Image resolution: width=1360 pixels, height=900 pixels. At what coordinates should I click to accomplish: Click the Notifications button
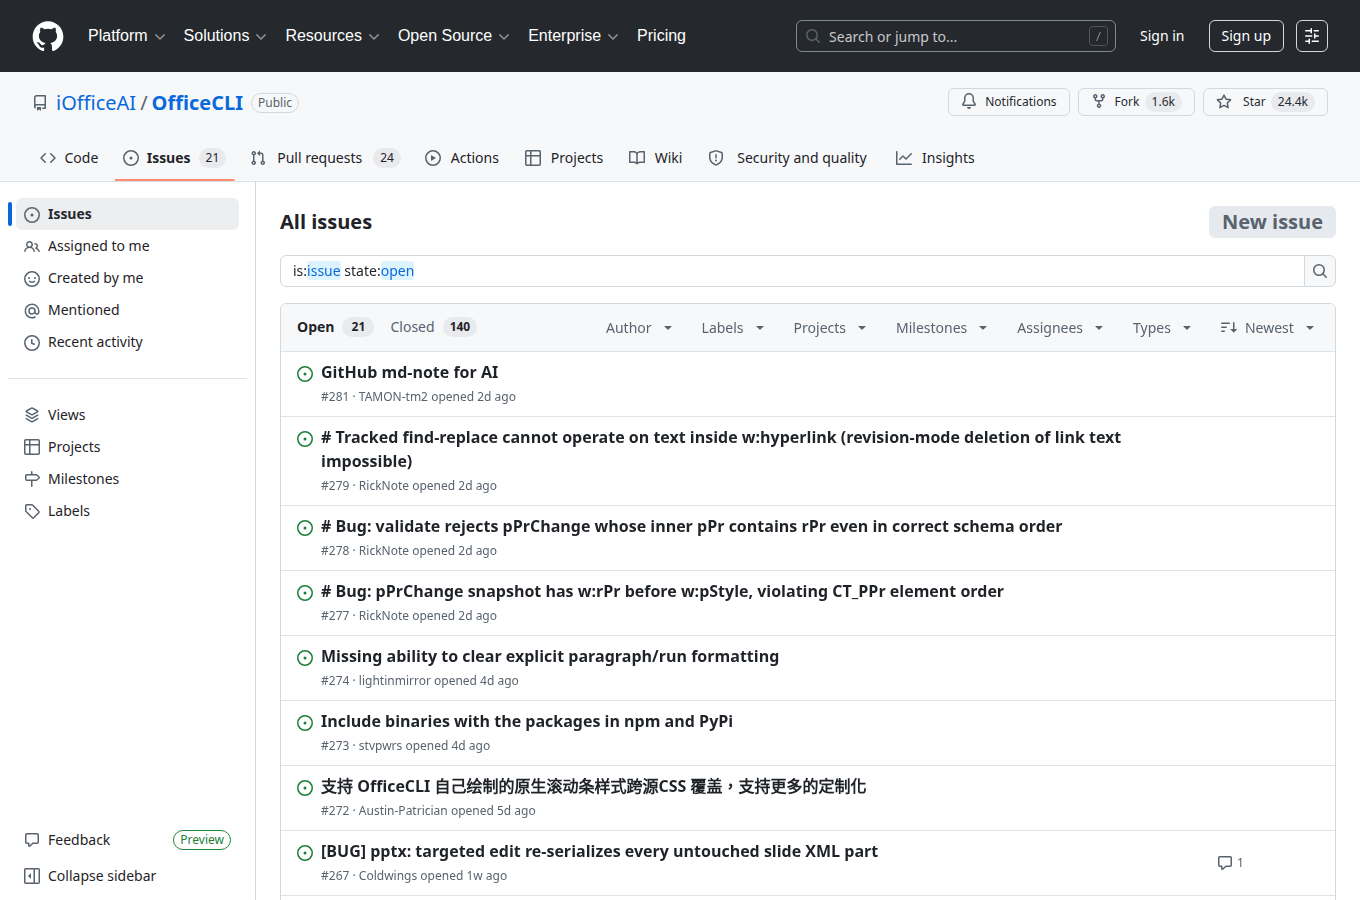tap(1009, 102)
